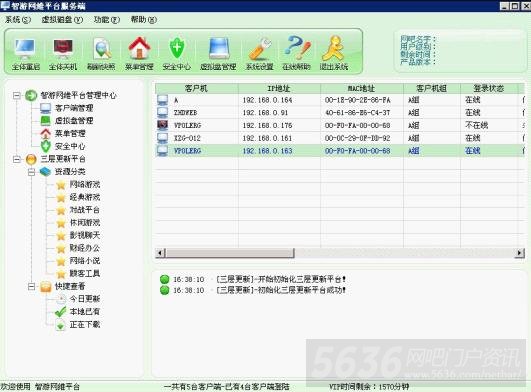
Task: Collapse the 快捷查看 tree branch
Action: pyautogui.click(x=31, y=286)
